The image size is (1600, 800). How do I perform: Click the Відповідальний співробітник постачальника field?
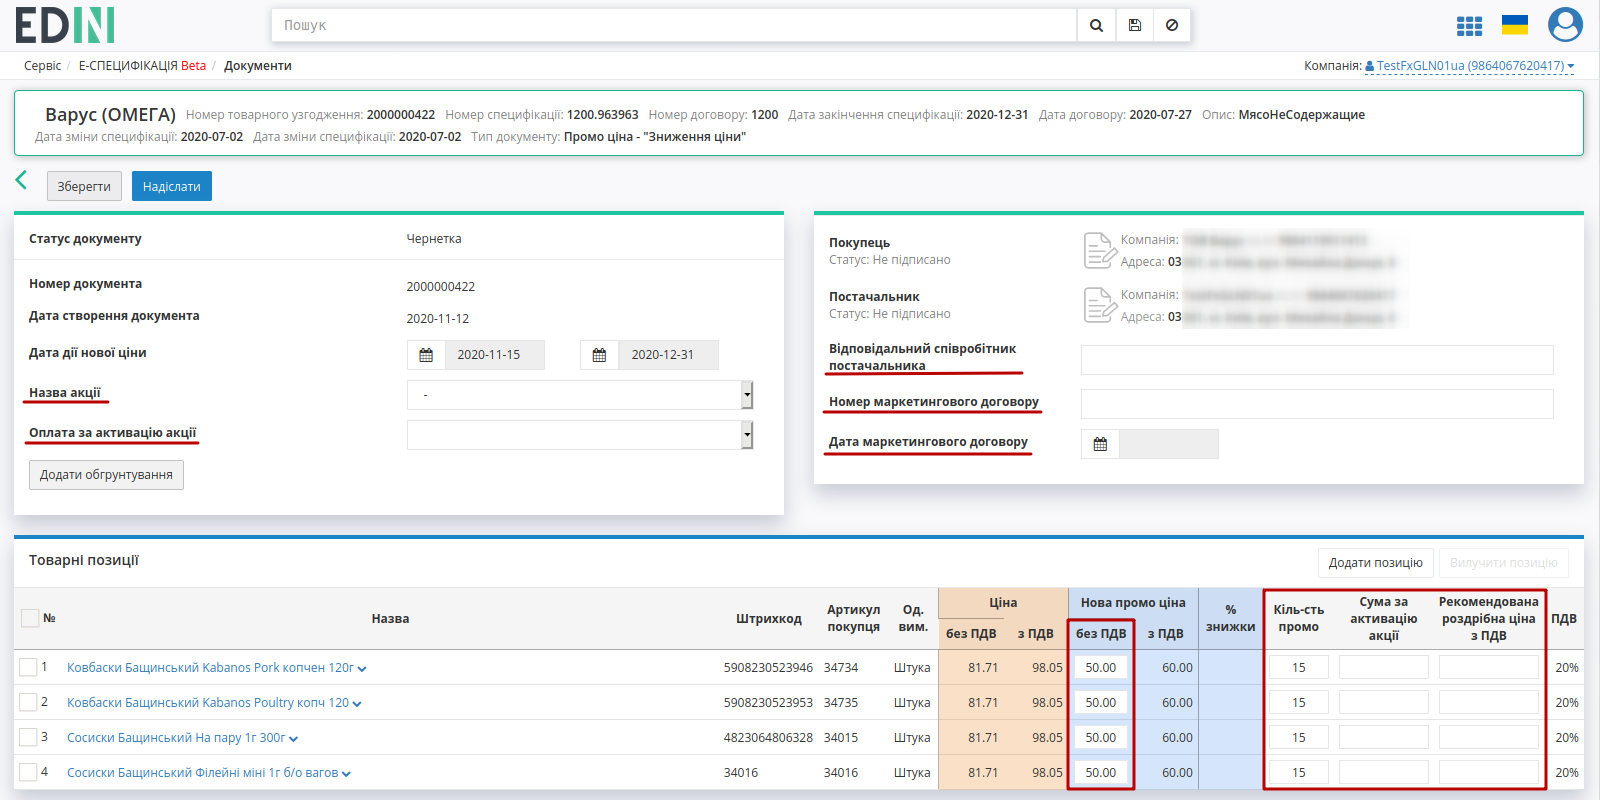(x=1317, y=360)
